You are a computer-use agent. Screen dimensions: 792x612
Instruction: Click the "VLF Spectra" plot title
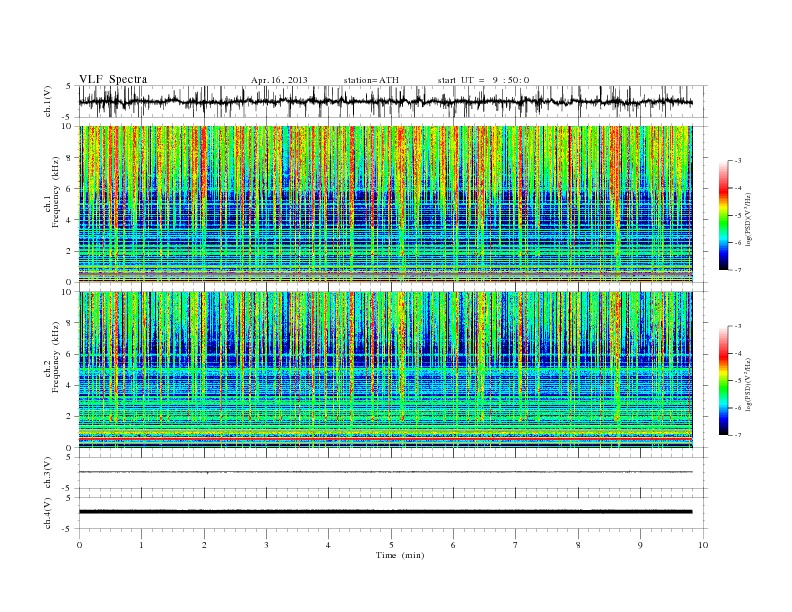click(x=113, y=79)
